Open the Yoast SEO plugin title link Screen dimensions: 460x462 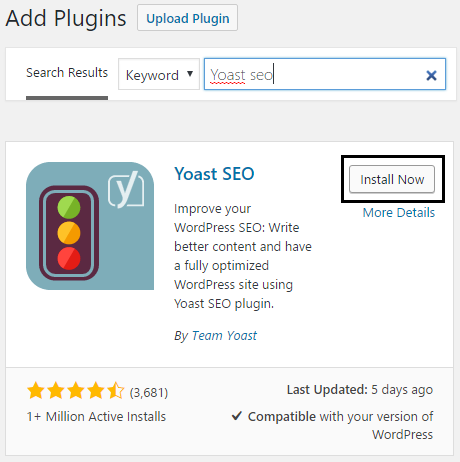coord(214,174)
